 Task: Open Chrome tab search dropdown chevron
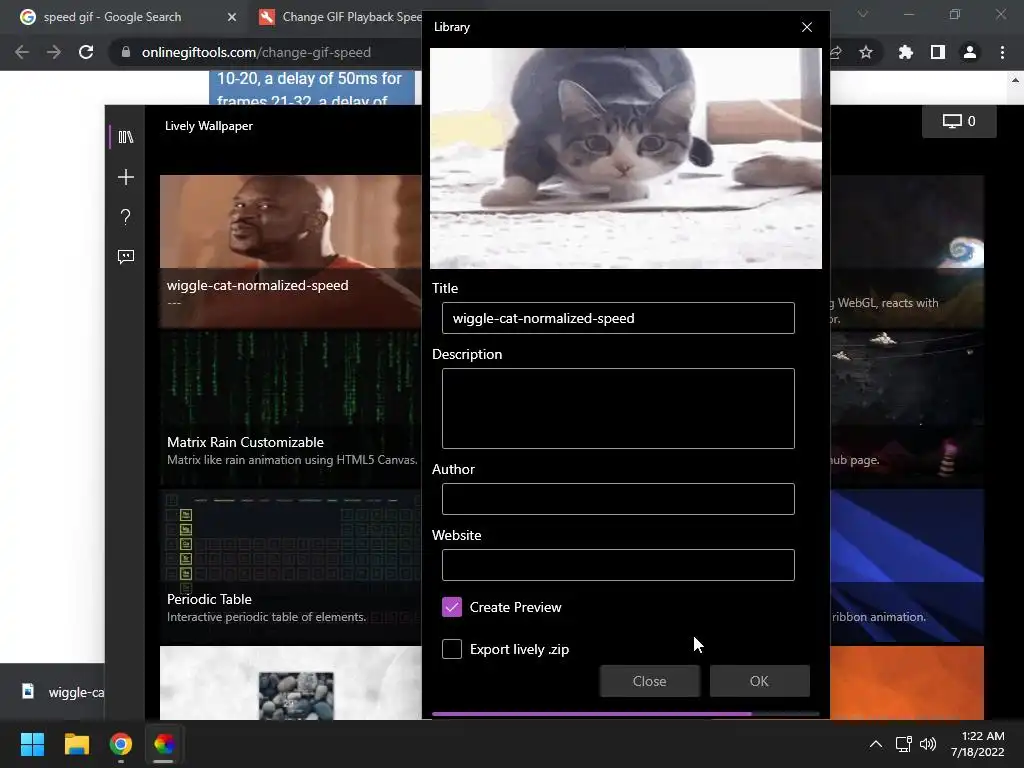click(863, 14)
